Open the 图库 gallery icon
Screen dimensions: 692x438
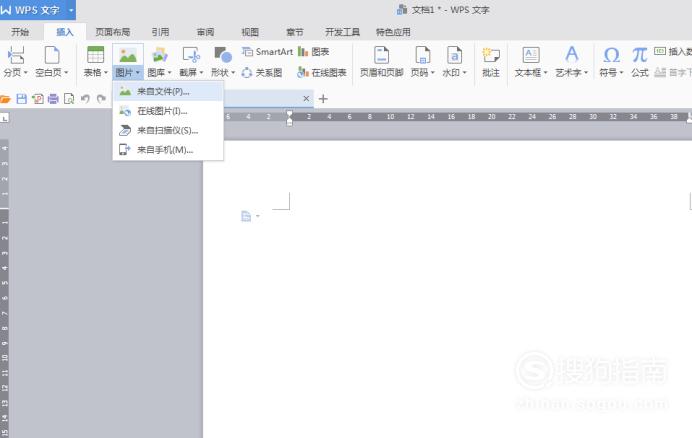[x=160, y=55]
